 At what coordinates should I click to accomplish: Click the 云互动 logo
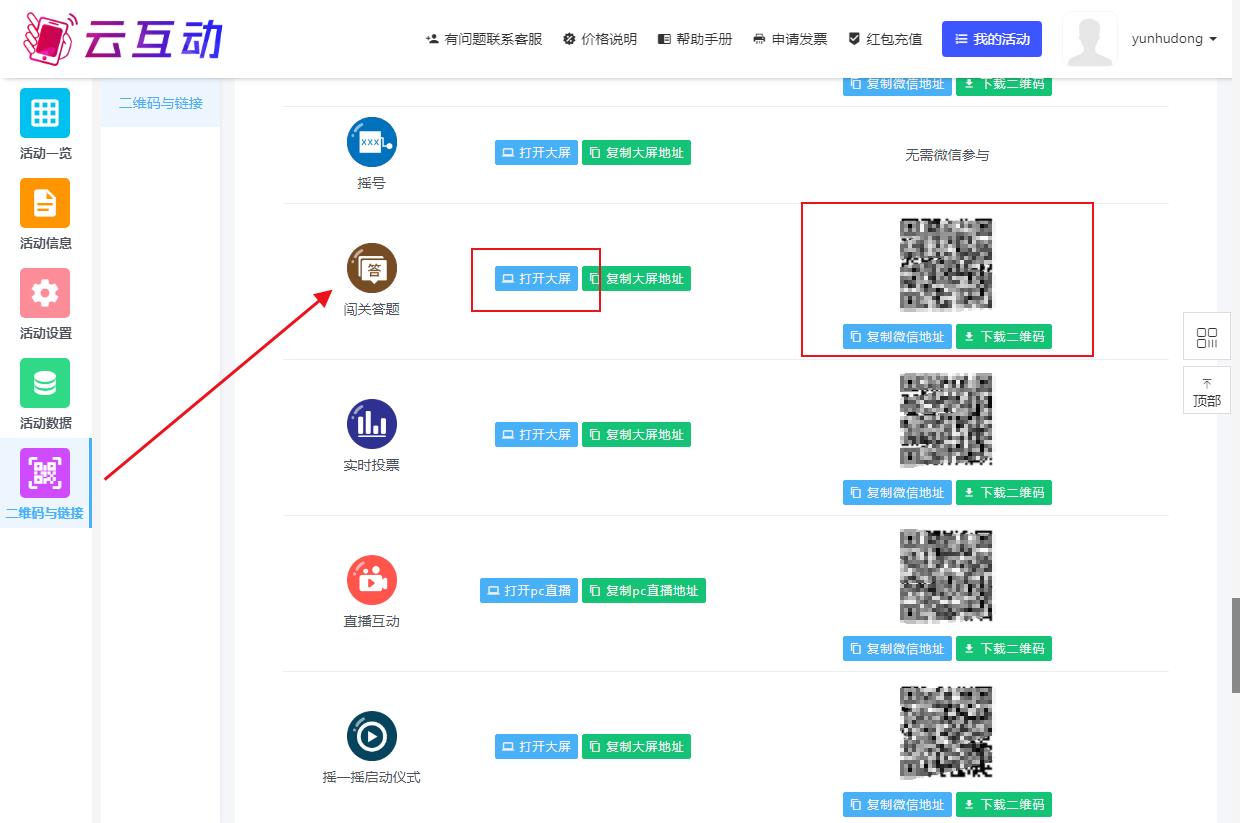pos(122,38)
